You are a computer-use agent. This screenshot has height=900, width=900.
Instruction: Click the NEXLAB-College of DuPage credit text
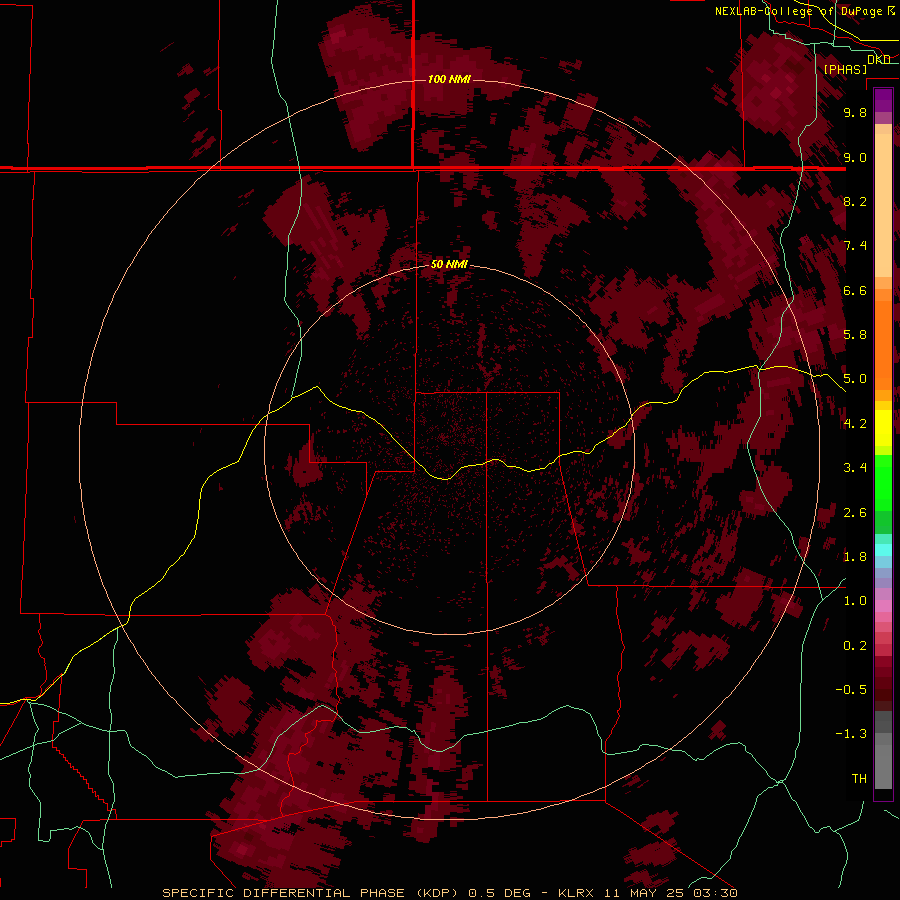[x=801, y=11]
